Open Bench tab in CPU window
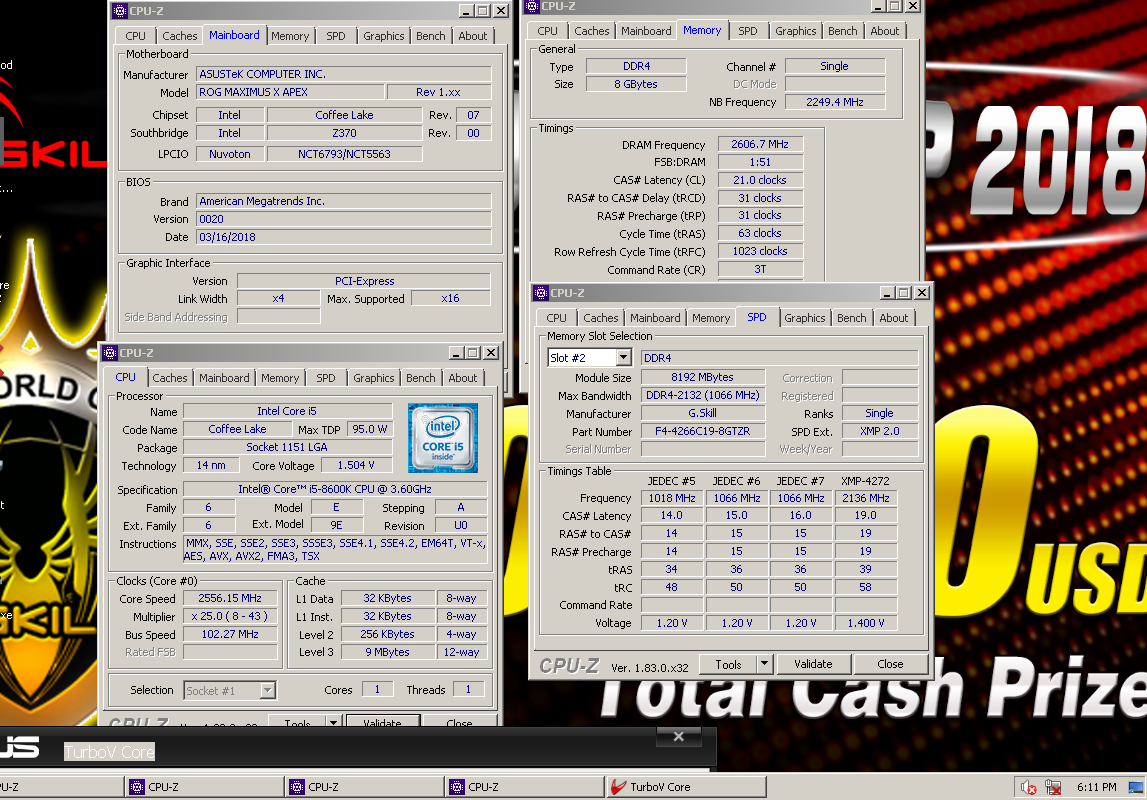The height and width of the screenshot is (800, 1147). click(421, 378)
